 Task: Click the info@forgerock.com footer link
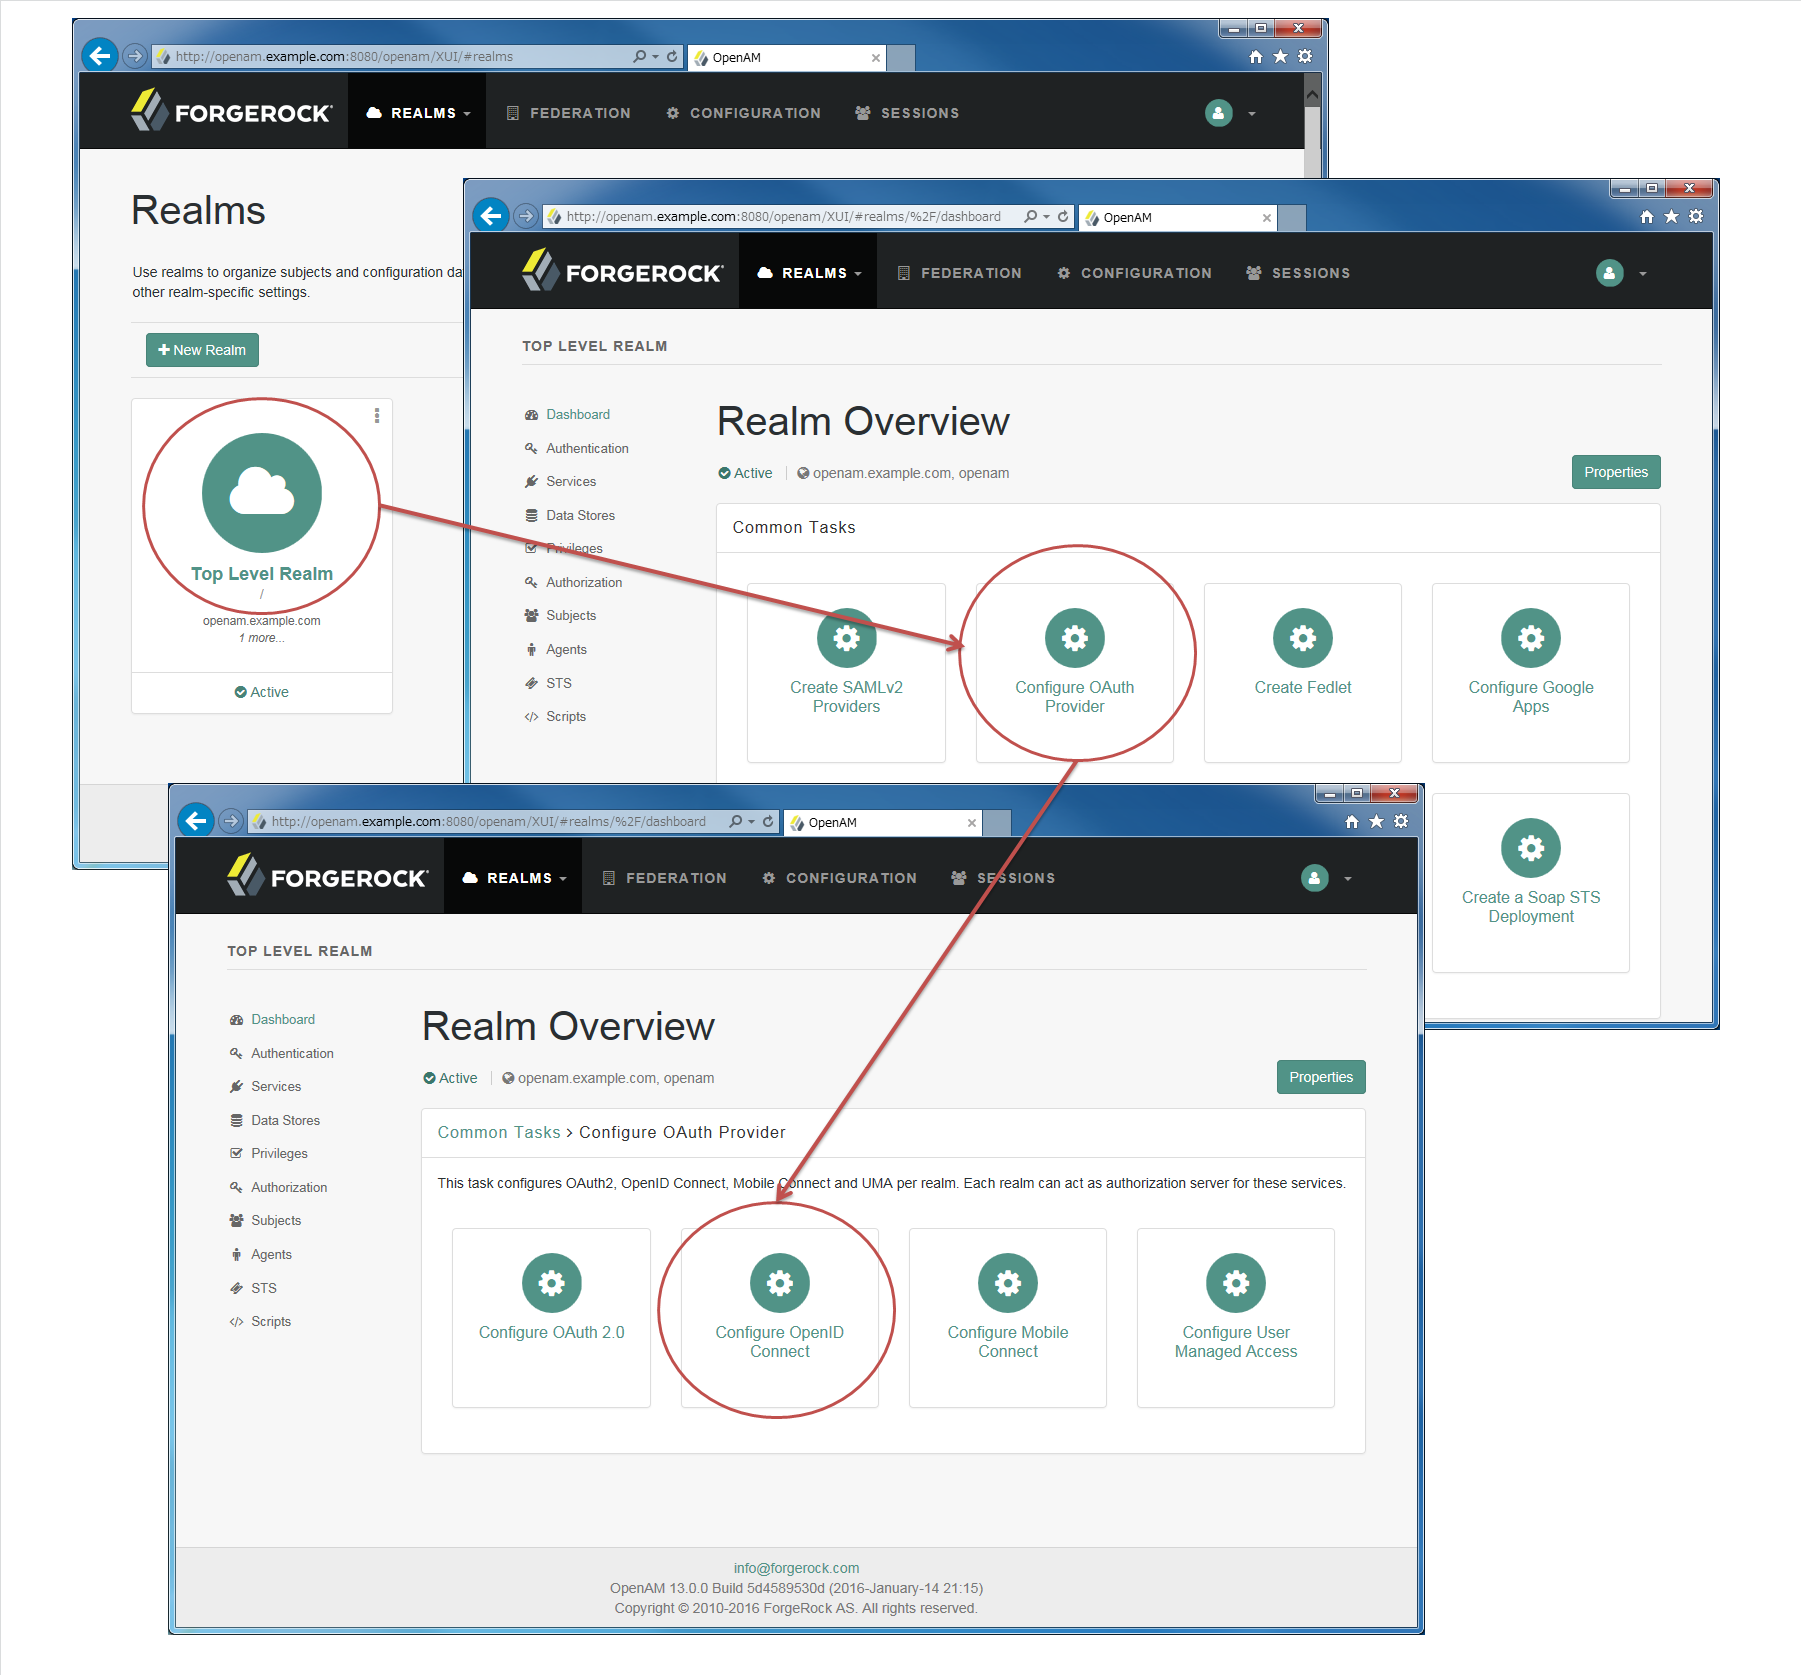point(797,1568)
